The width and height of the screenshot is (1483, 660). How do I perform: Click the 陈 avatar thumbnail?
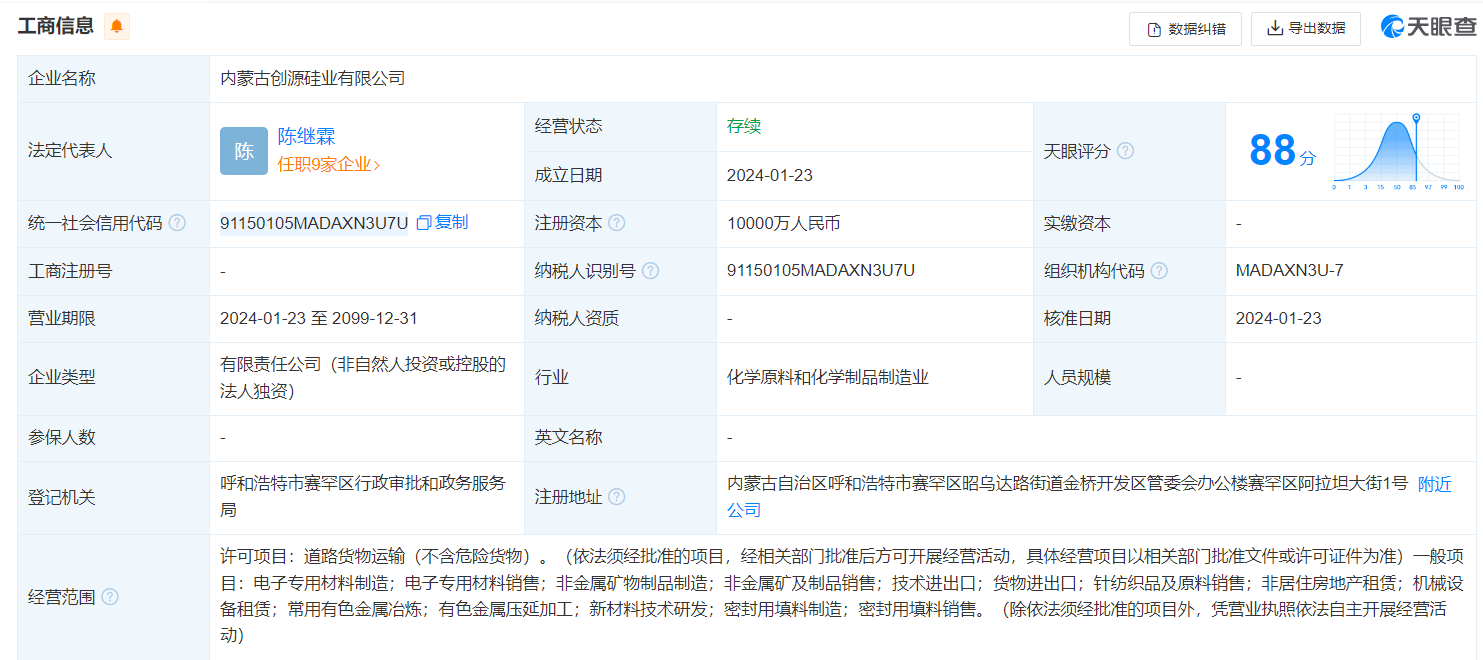tap(244, 151)
